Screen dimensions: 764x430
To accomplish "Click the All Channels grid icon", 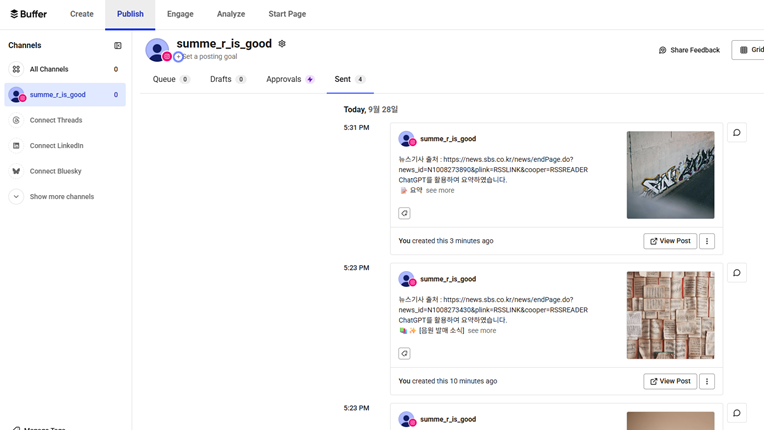I will tap(16, 69).
